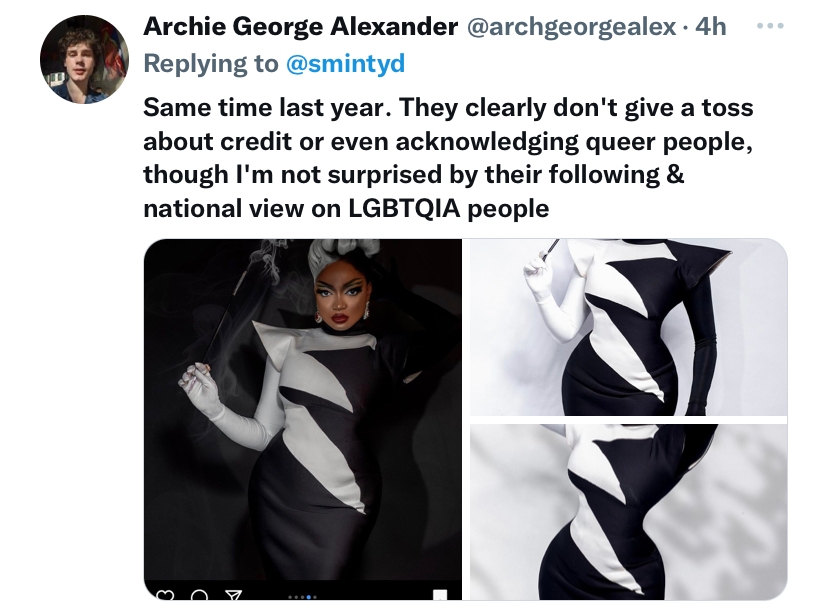828x615 pixels.
Task: Visit the @smintyd profile mention
Action: tap(345, 63)
